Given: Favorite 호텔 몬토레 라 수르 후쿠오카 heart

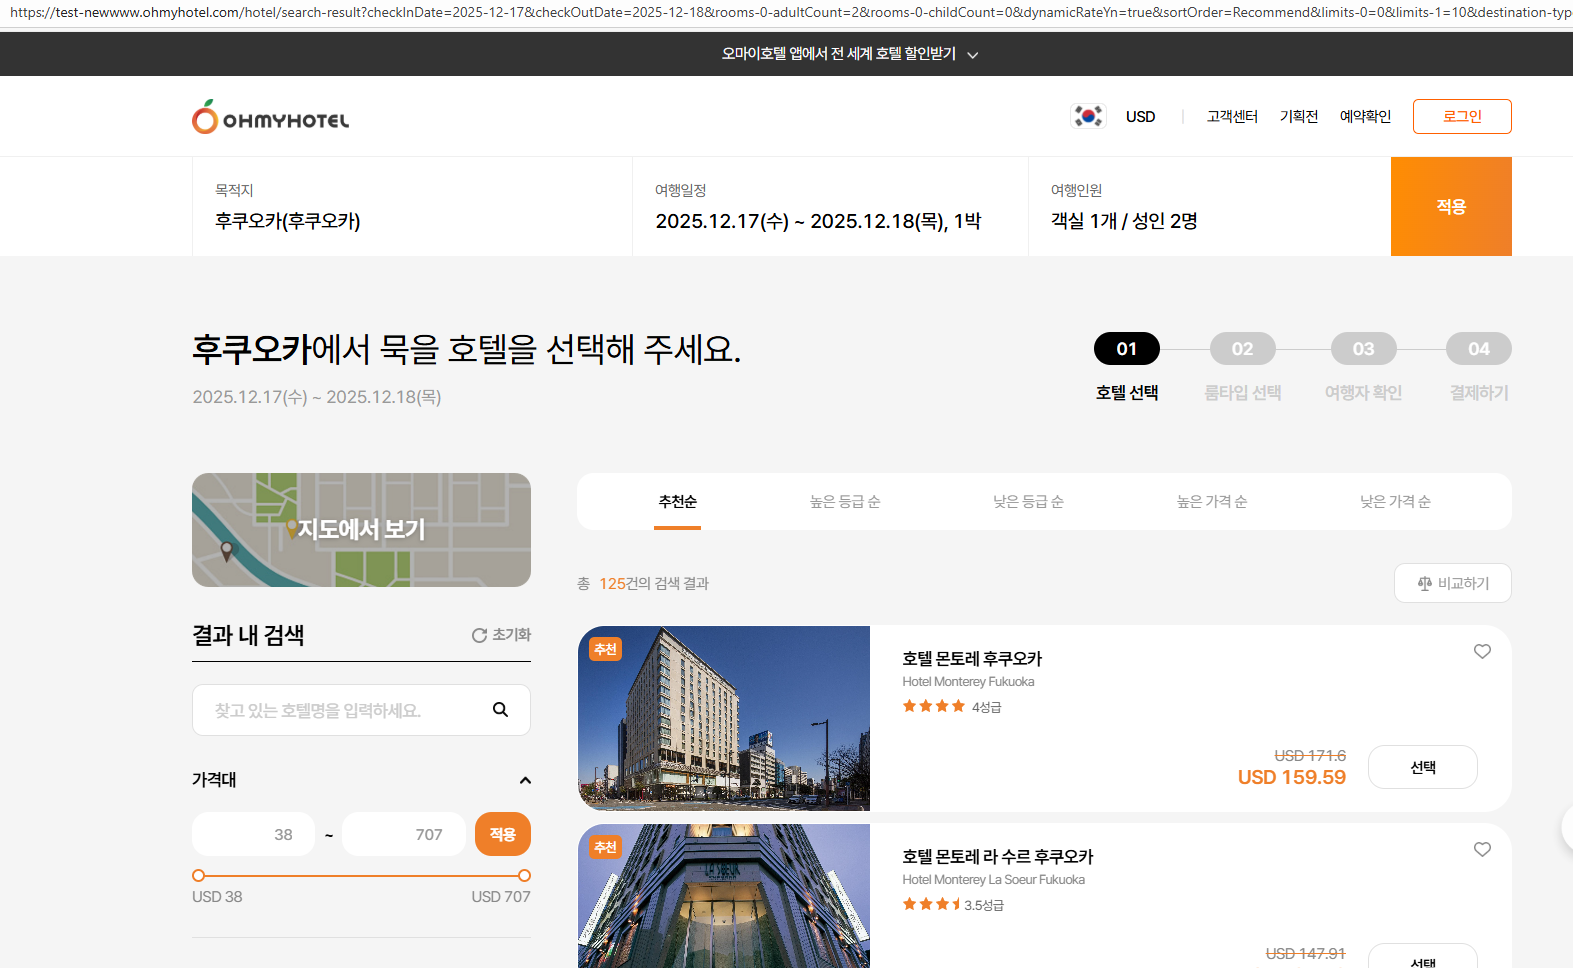Looking at the screenshot, I should click(1482, 850).
